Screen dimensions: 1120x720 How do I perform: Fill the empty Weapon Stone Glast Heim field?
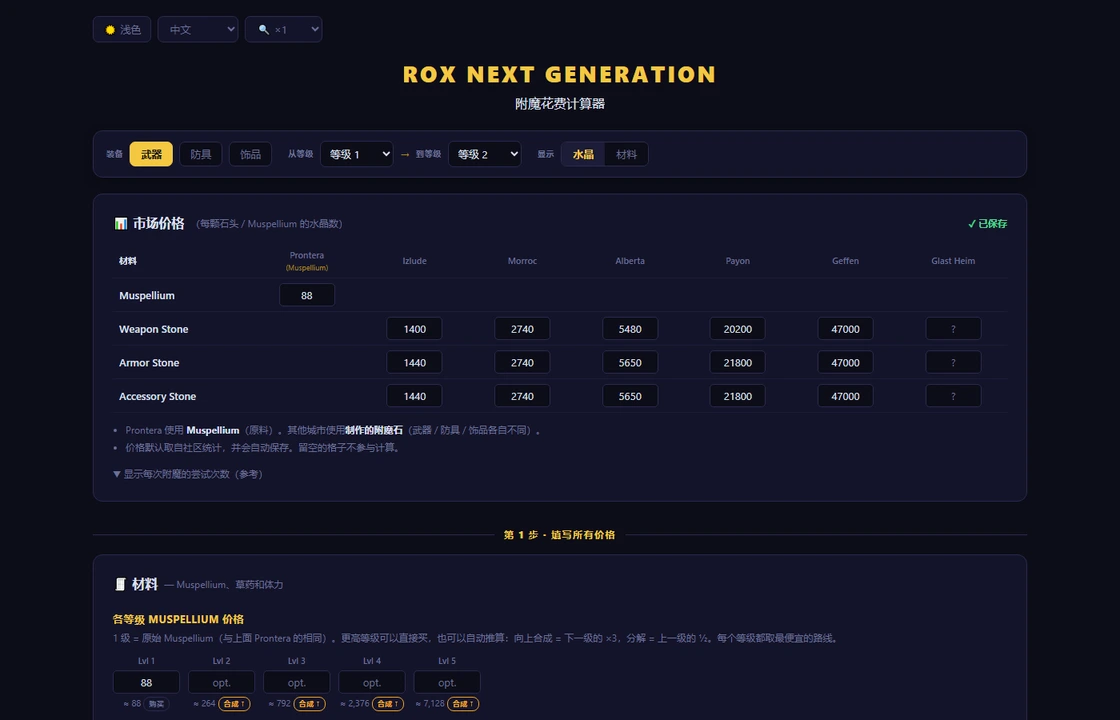[x=953, y=329]
